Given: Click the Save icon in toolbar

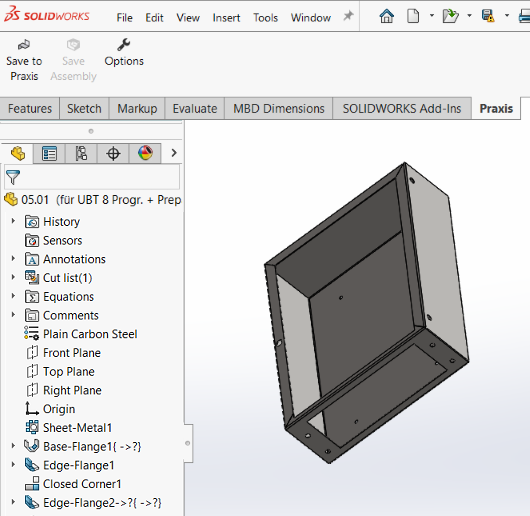Looking at the screenshot, I should [x=488, y=16].
